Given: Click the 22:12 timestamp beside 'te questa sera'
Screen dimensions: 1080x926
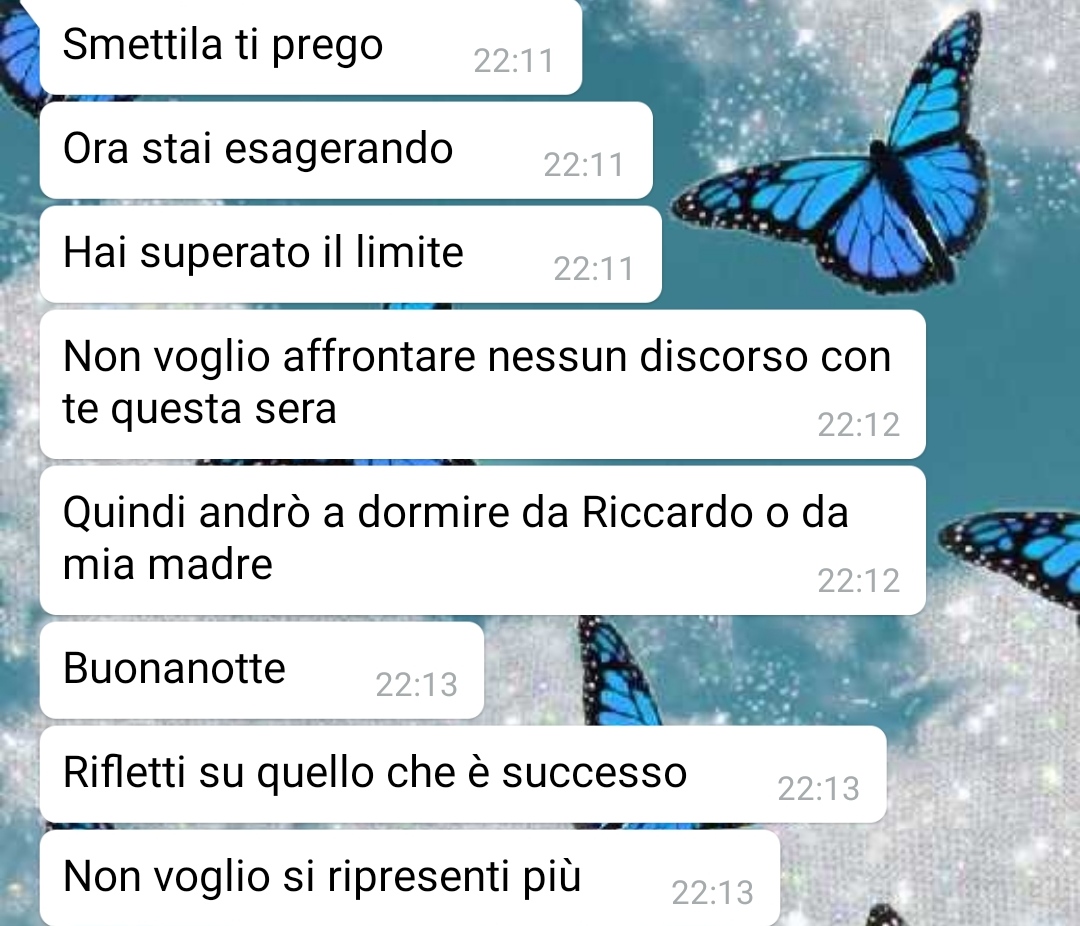Looking at the screenshot, I should [x=858, y=425].
